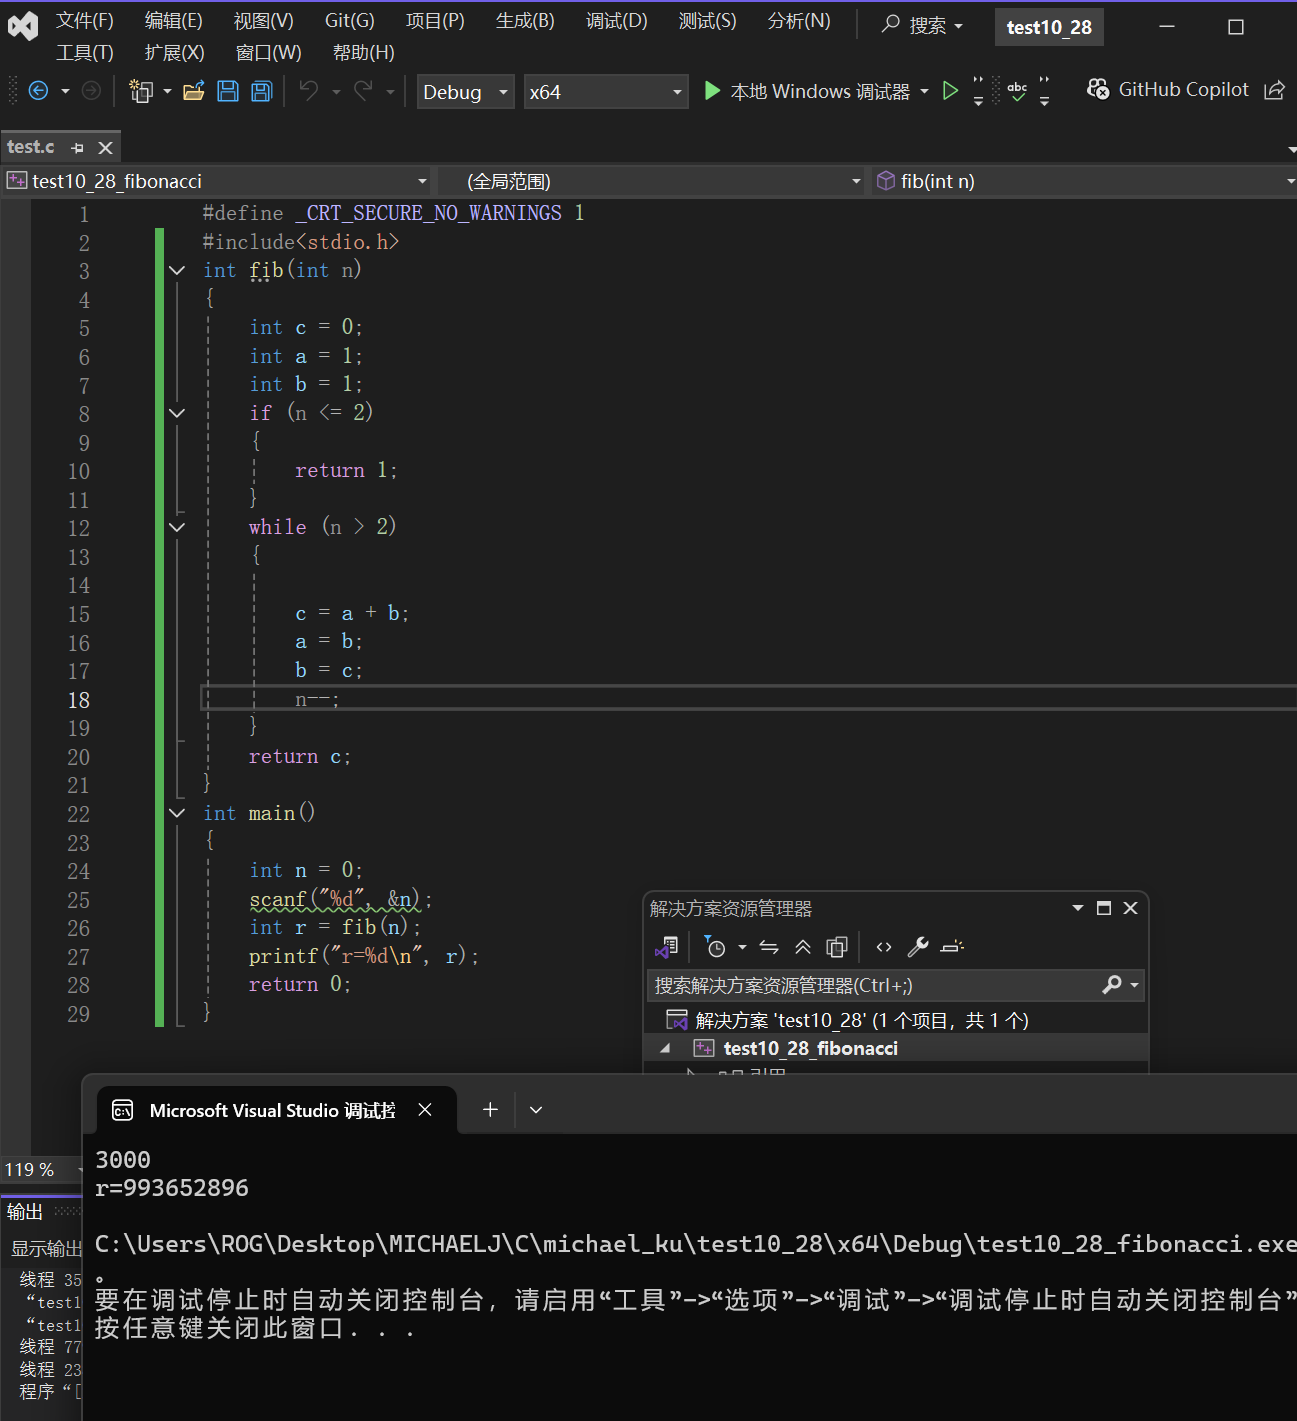Open the 分析(N) Analyze menu
The width and height of the screenshot is (1297, 1421).
(x=799, y=21)
